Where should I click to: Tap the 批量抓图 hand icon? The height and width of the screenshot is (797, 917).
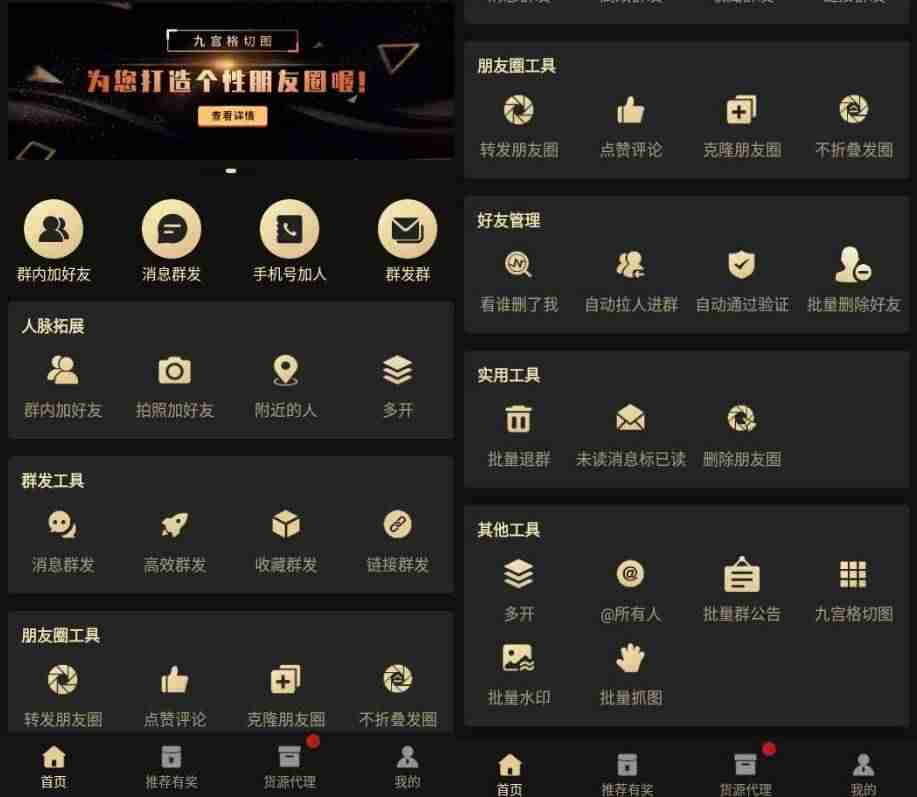tap(630, 657)
